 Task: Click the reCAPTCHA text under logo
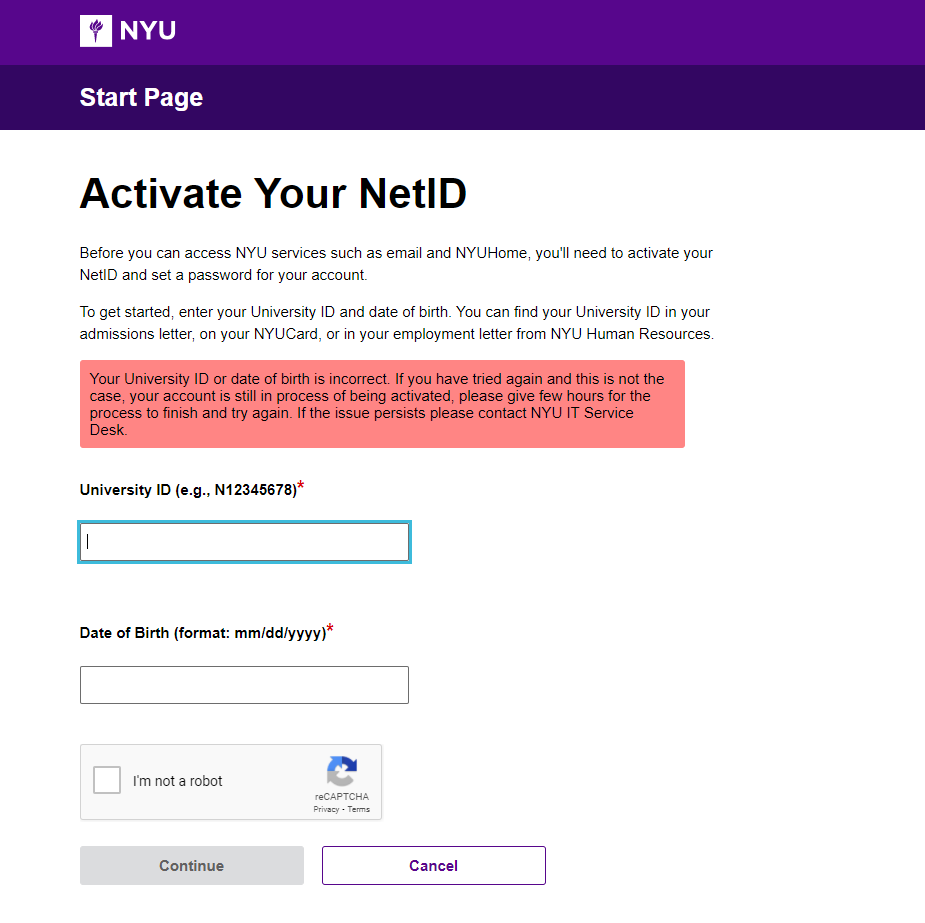click(x=342, y=796)
